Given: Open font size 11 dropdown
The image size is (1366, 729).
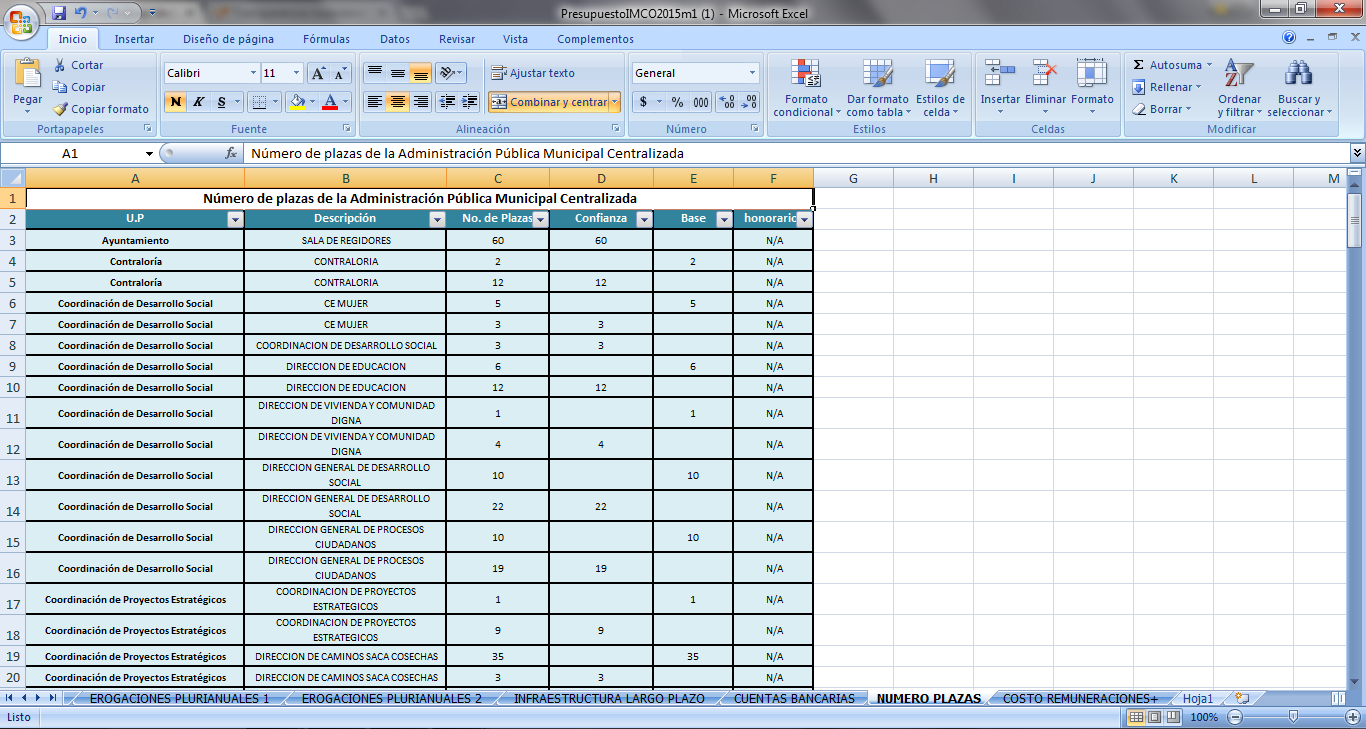Looking at the screenshot, I should (x=296, y=73).
